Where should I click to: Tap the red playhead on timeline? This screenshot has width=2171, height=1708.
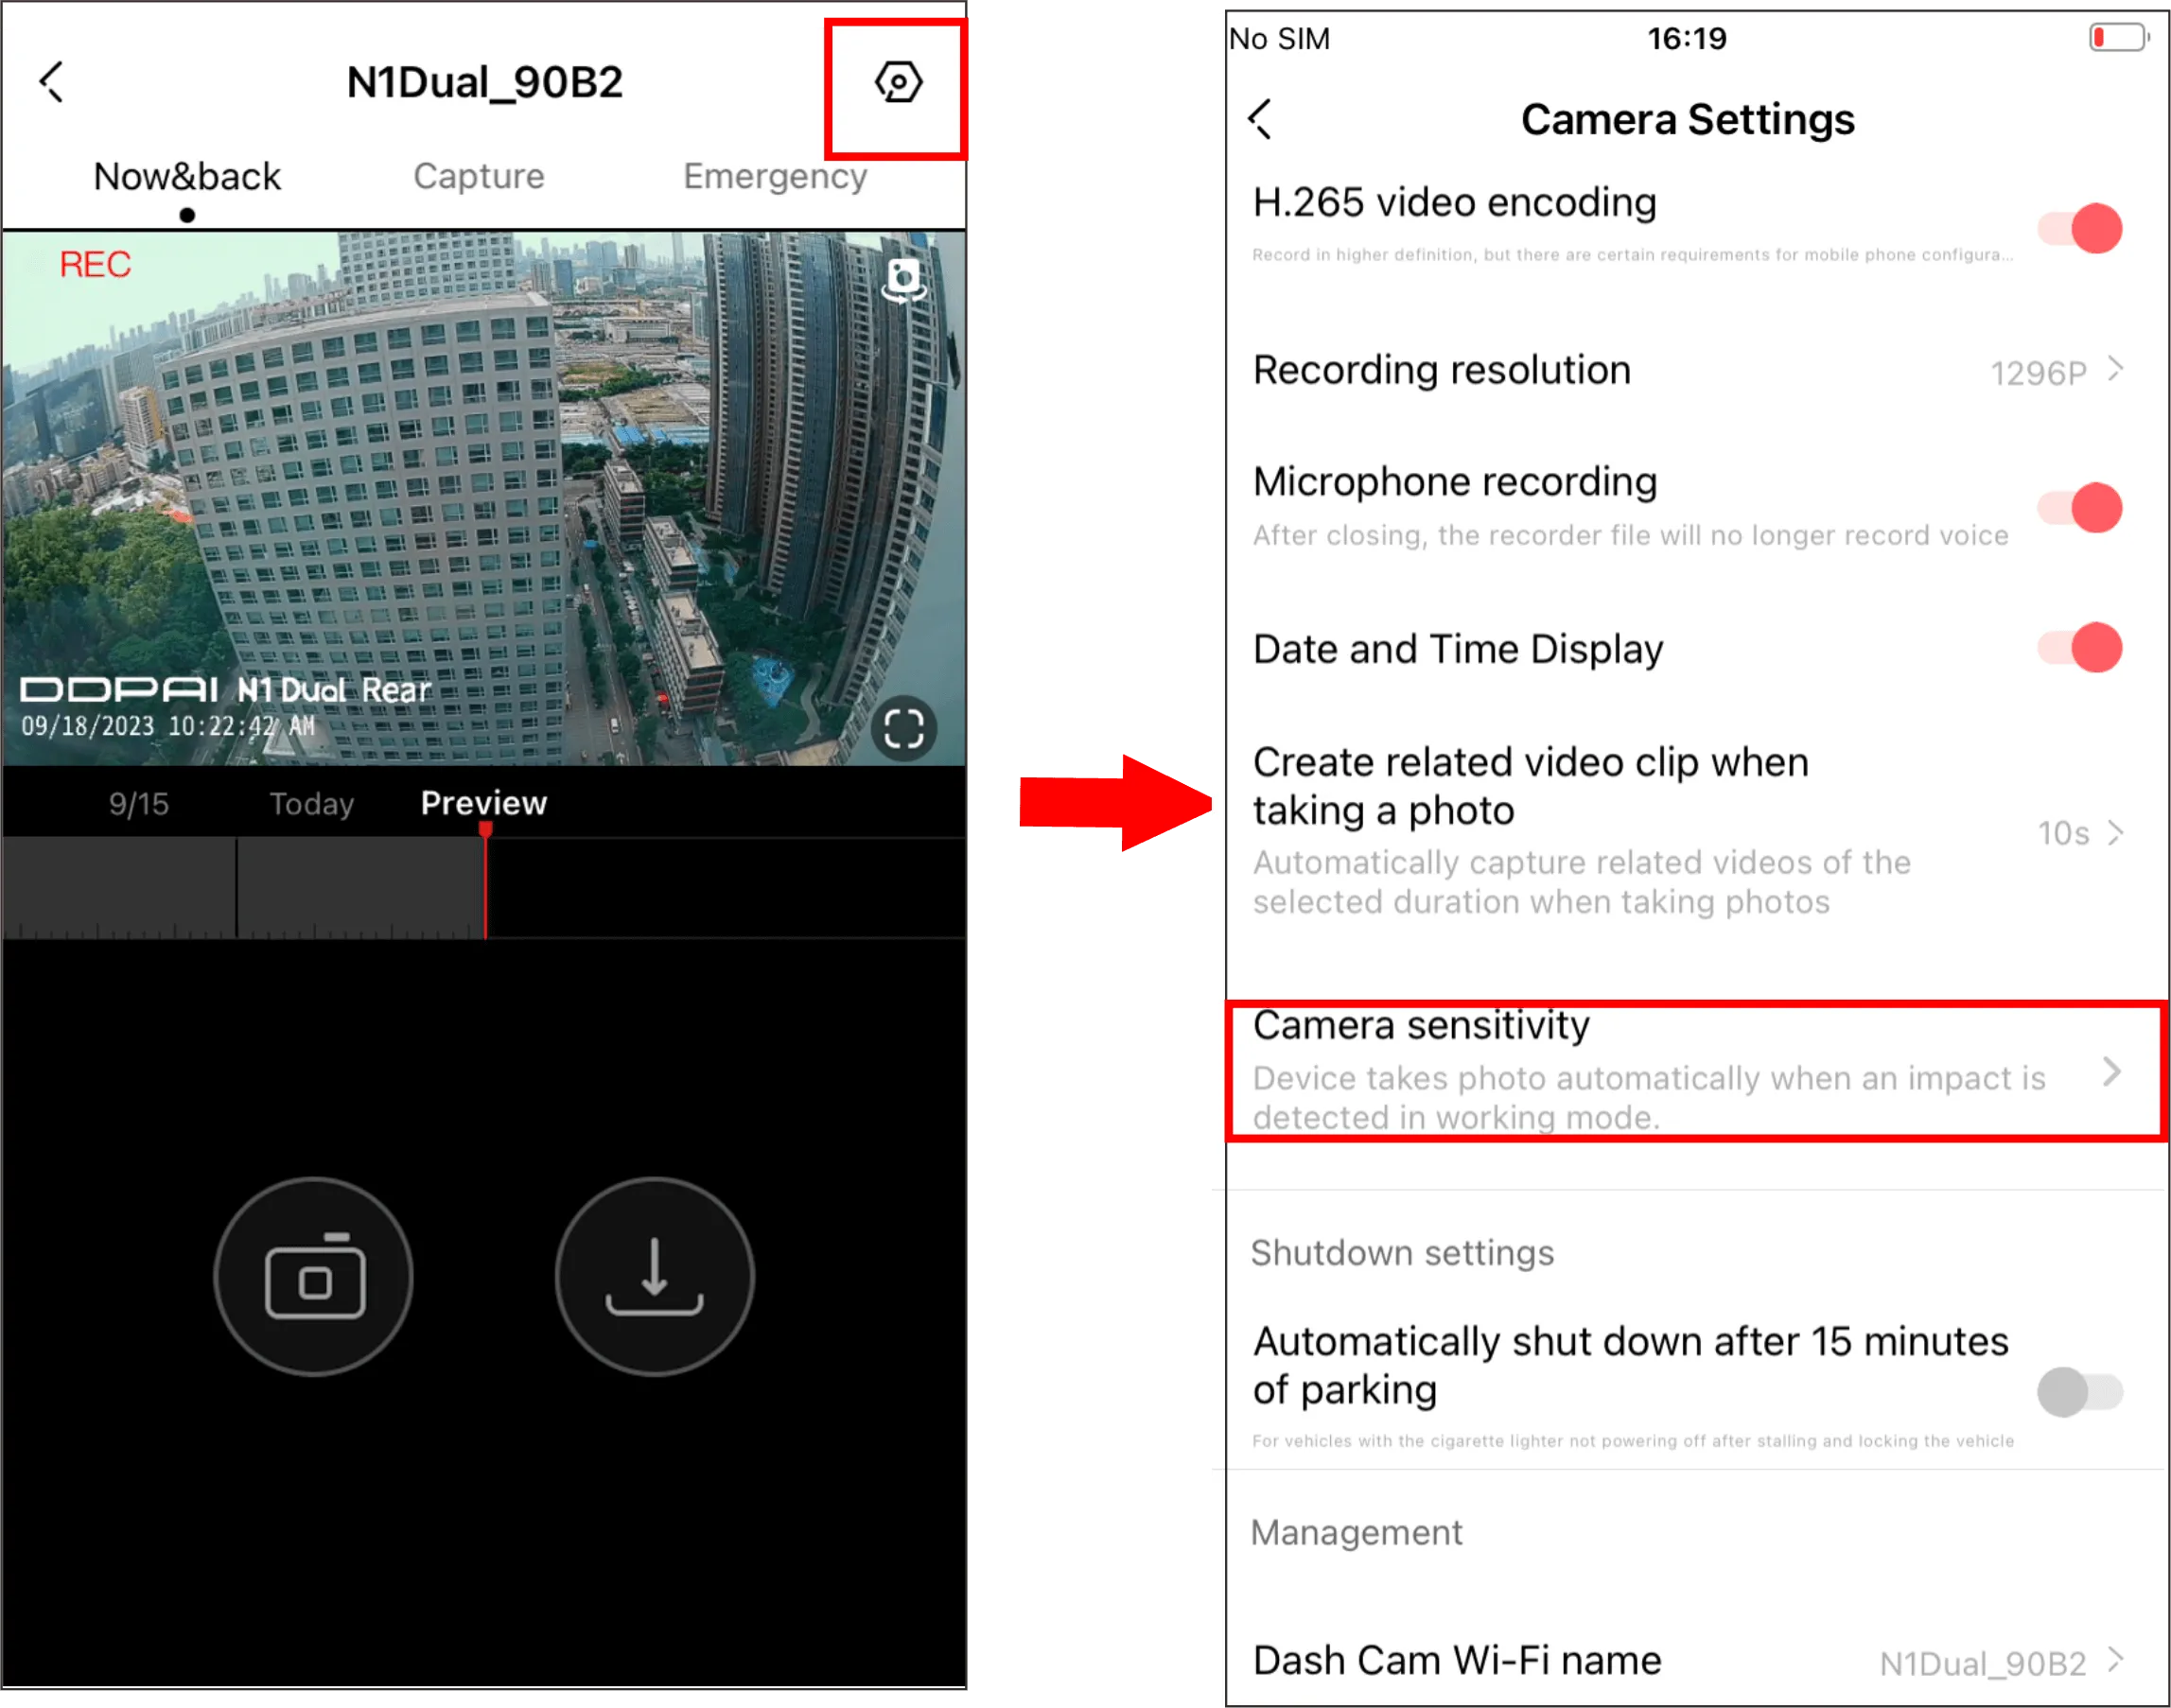pyautogui.click(x=486, y=880)
